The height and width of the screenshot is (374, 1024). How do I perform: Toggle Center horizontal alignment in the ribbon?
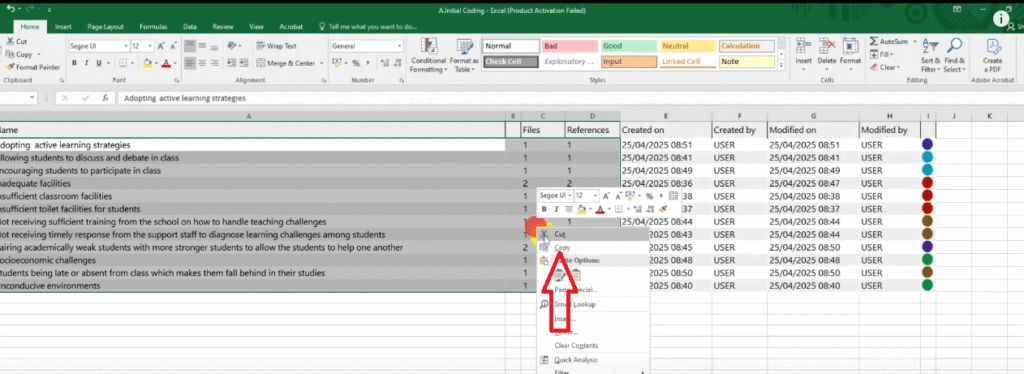[x=202, y=63]
